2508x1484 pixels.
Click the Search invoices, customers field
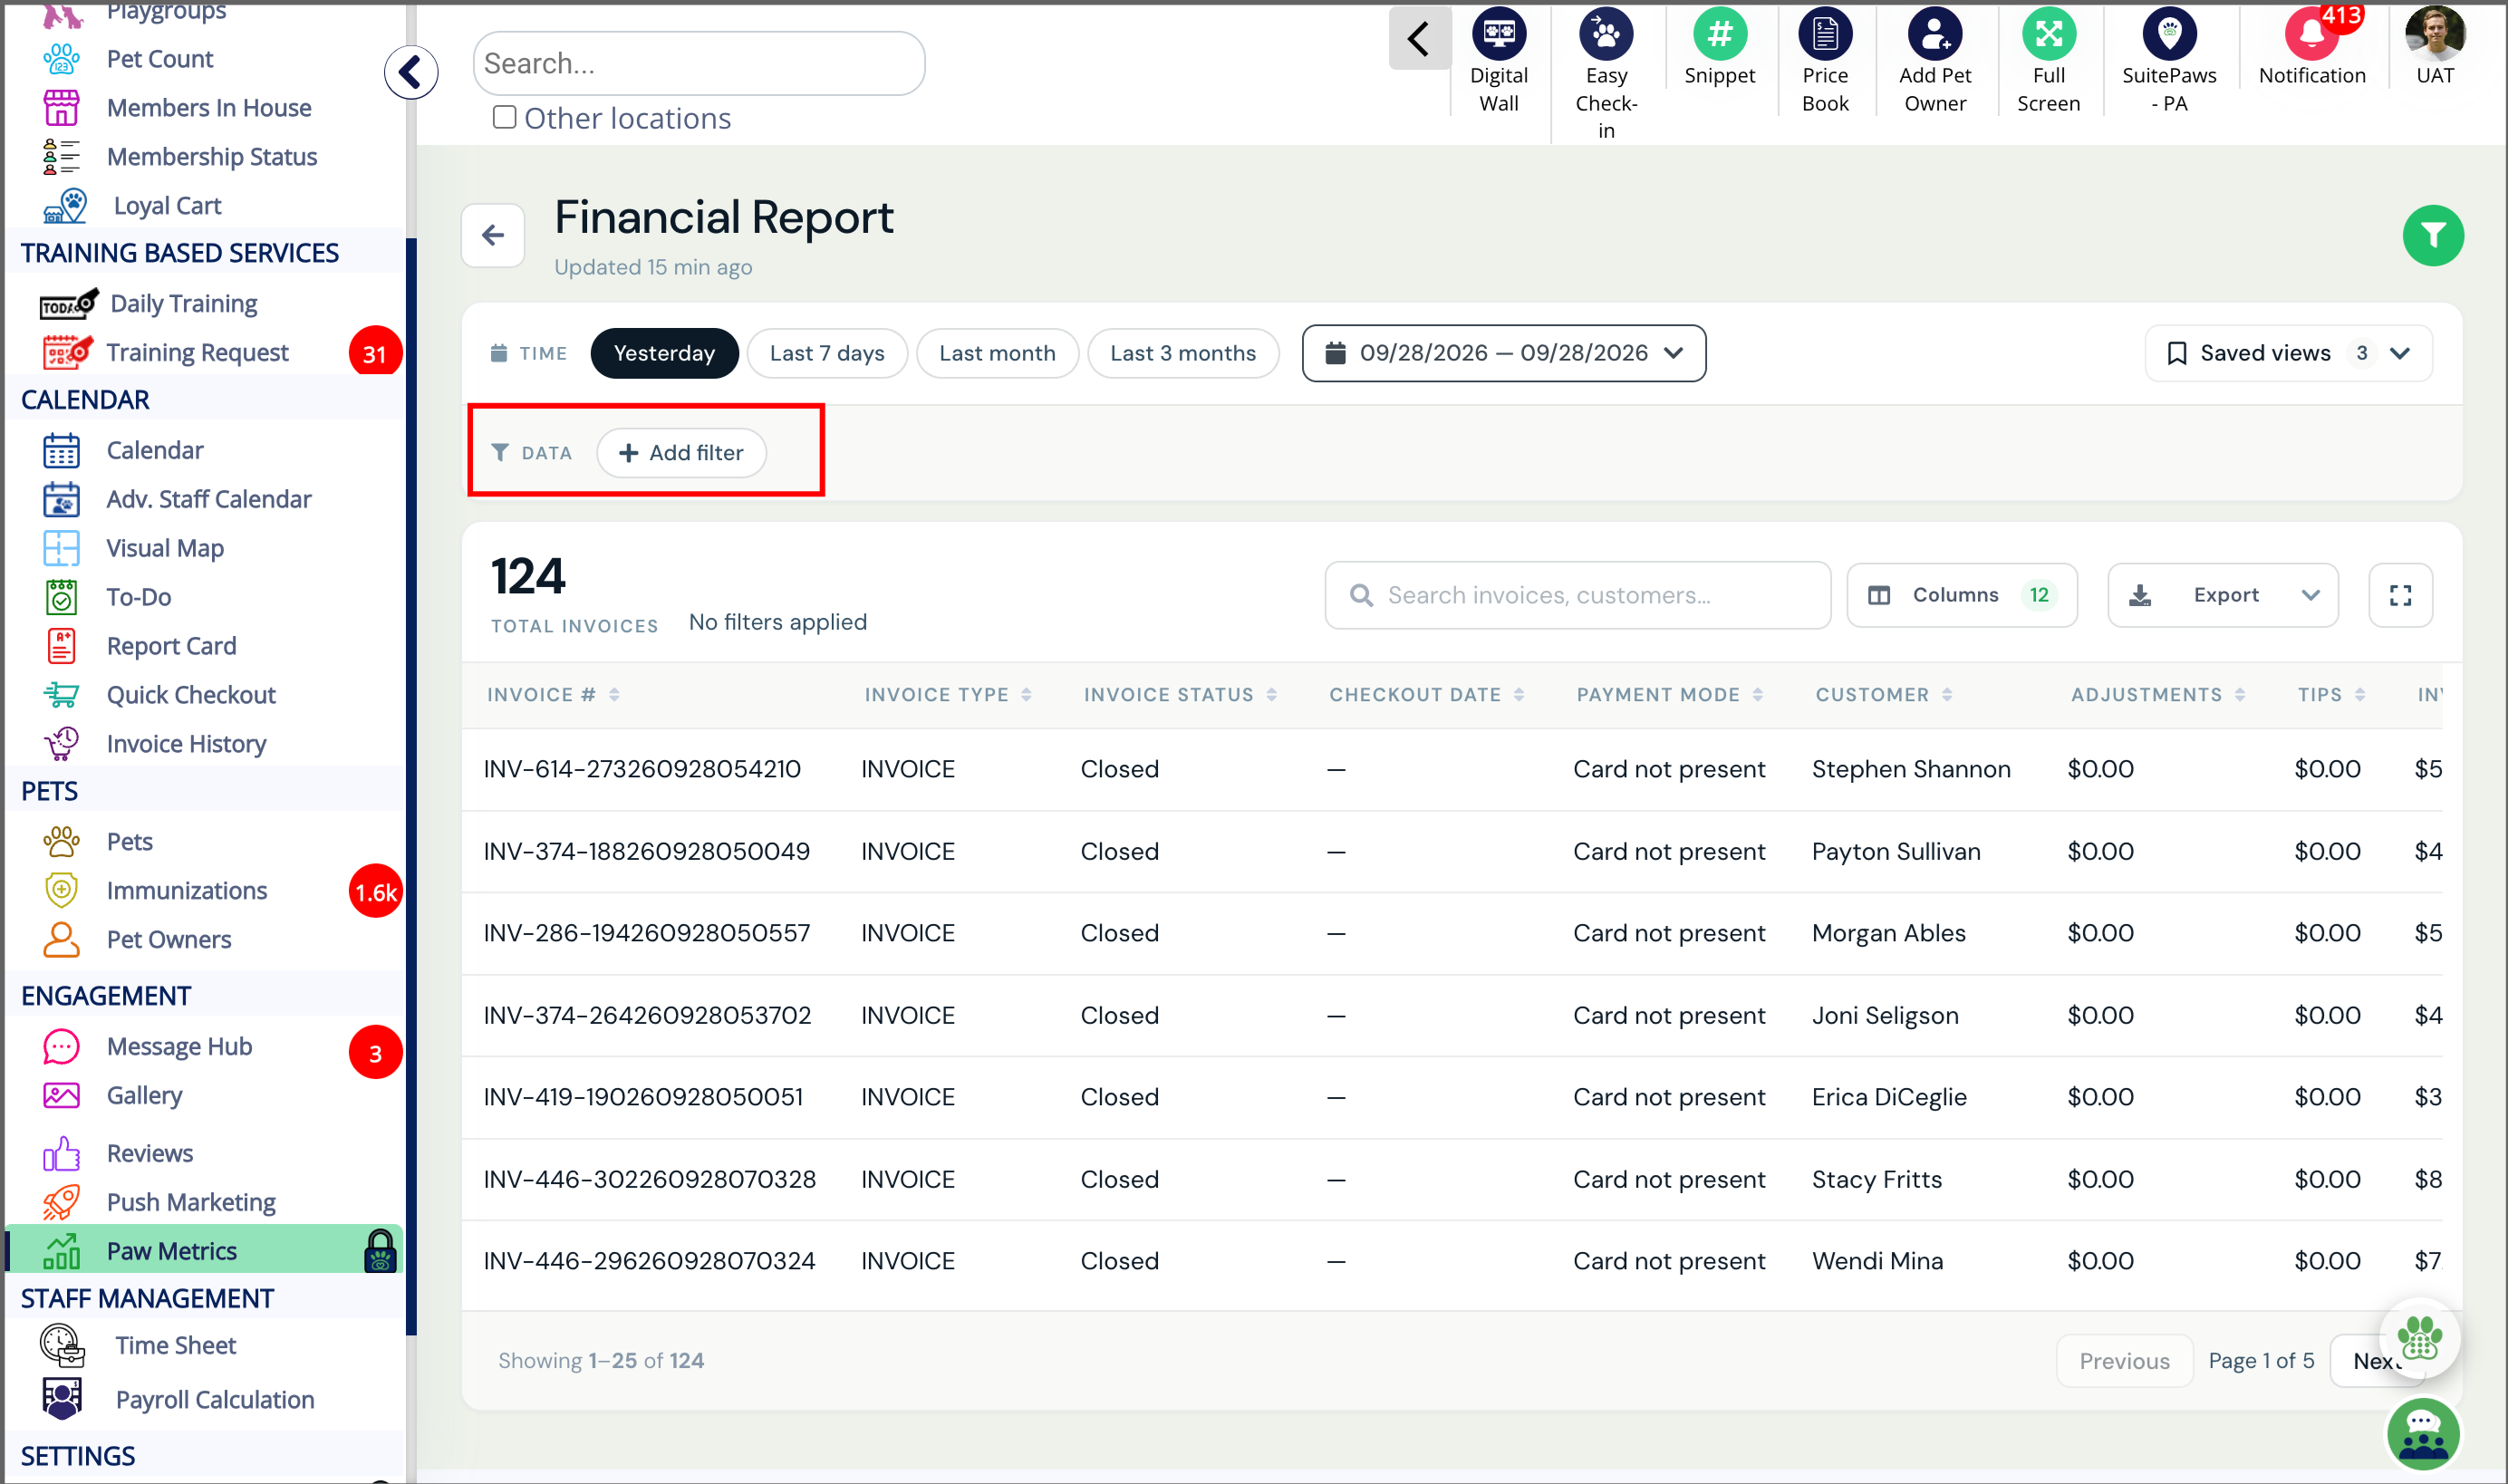pyautogui.click(x=1577, y=596)
